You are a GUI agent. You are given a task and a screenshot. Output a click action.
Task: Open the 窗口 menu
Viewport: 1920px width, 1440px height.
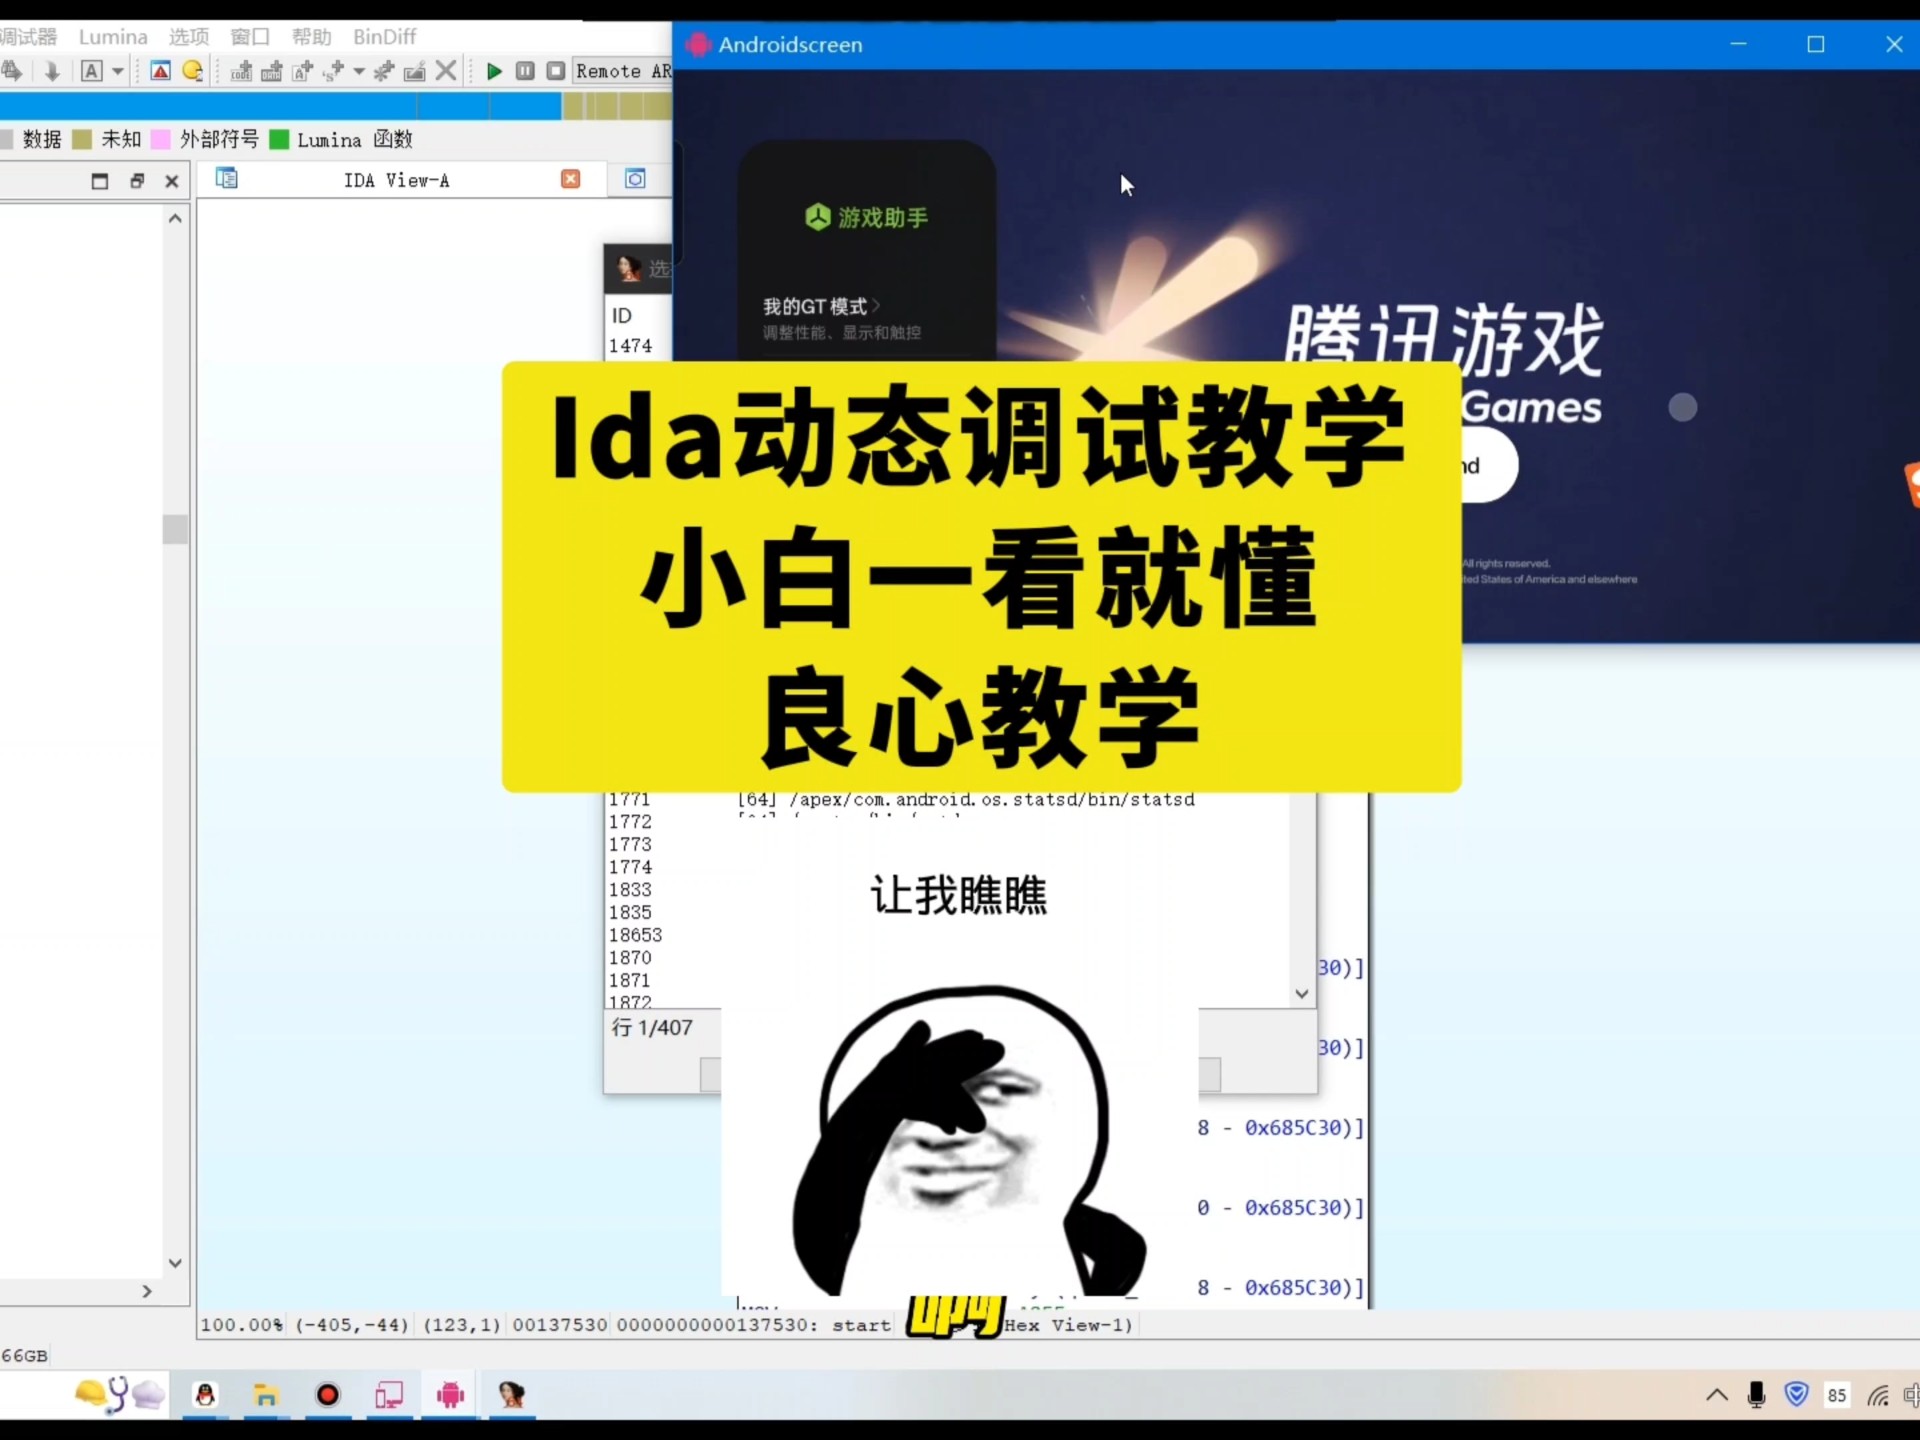250,37
